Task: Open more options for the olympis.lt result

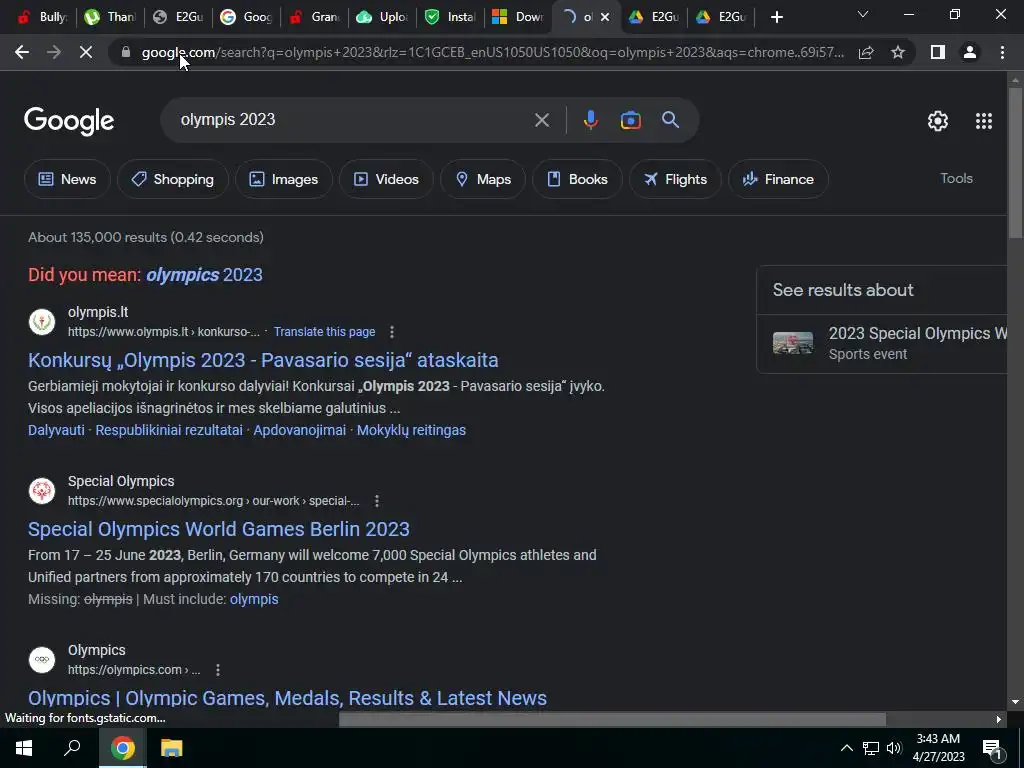Action: pos(392,332)
